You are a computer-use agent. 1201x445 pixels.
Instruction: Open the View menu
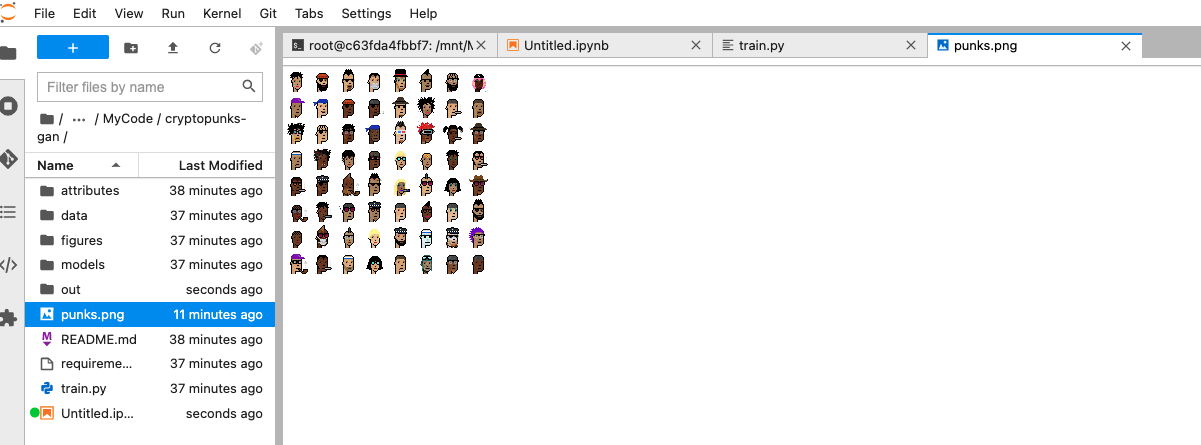coord(129,14)
